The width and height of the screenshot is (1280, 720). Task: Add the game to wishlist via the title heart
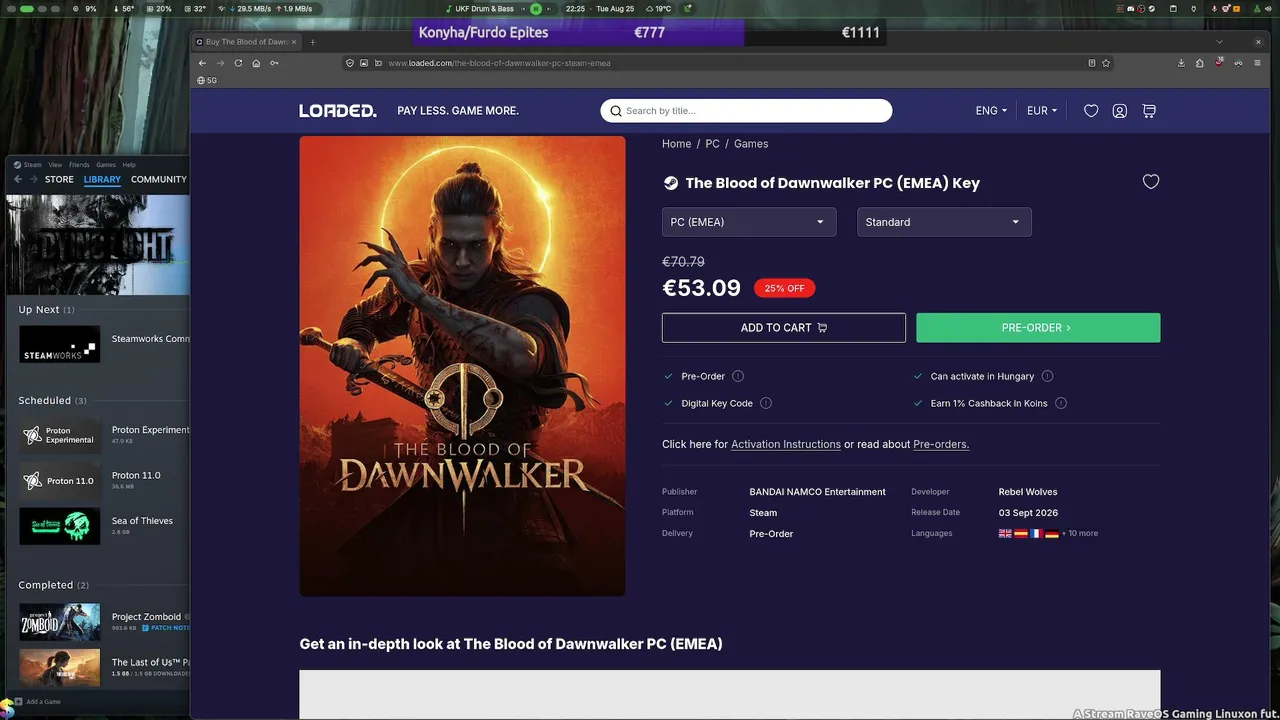1151,182
